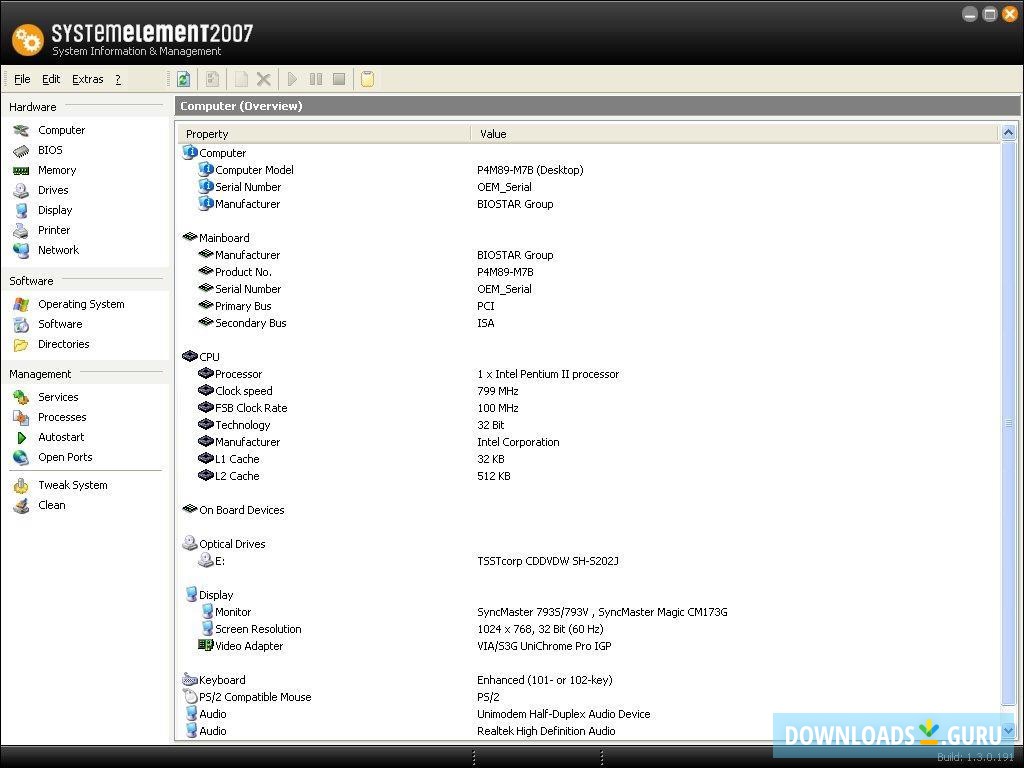1024x768 pixels.
Task: Click the pause toolbar icon
Action: pyautogui.click(x=316, y=79)
